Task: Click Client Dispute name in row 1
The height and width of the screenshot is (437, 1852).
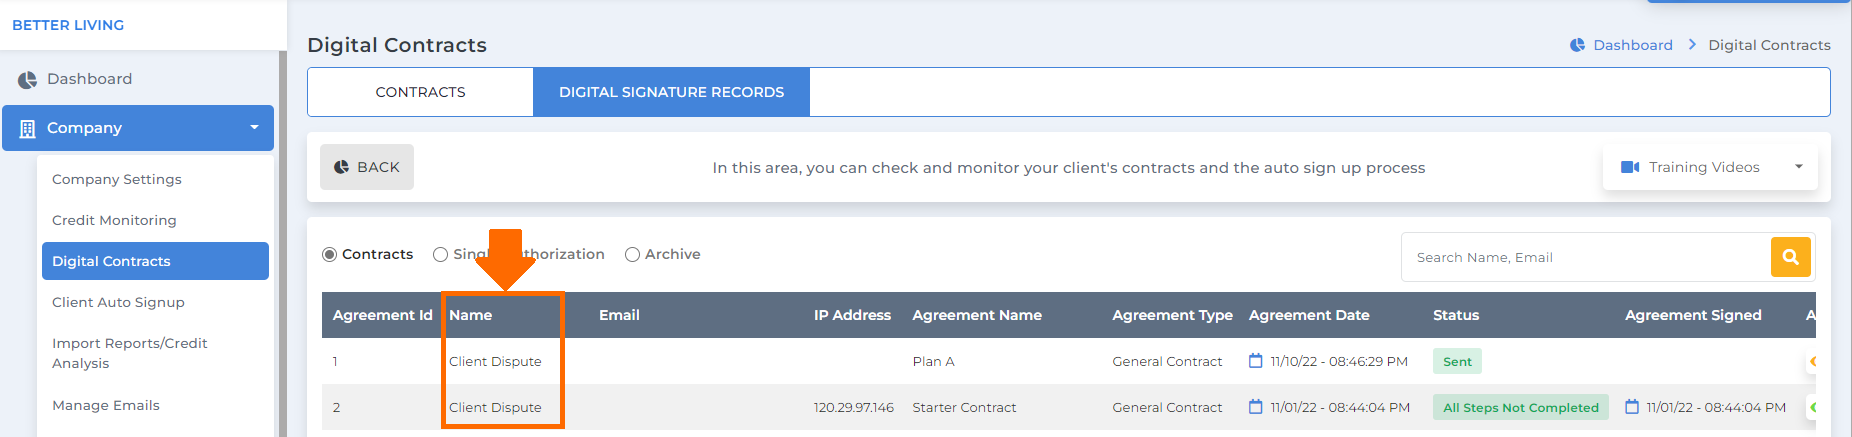Action: click(x=495, y=361)
